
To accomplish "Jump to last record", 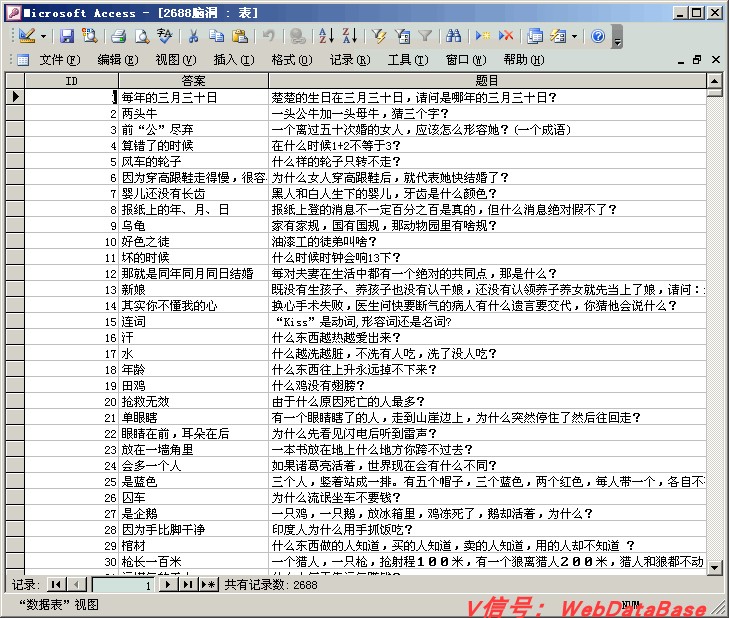I will [x=188, y=585].
